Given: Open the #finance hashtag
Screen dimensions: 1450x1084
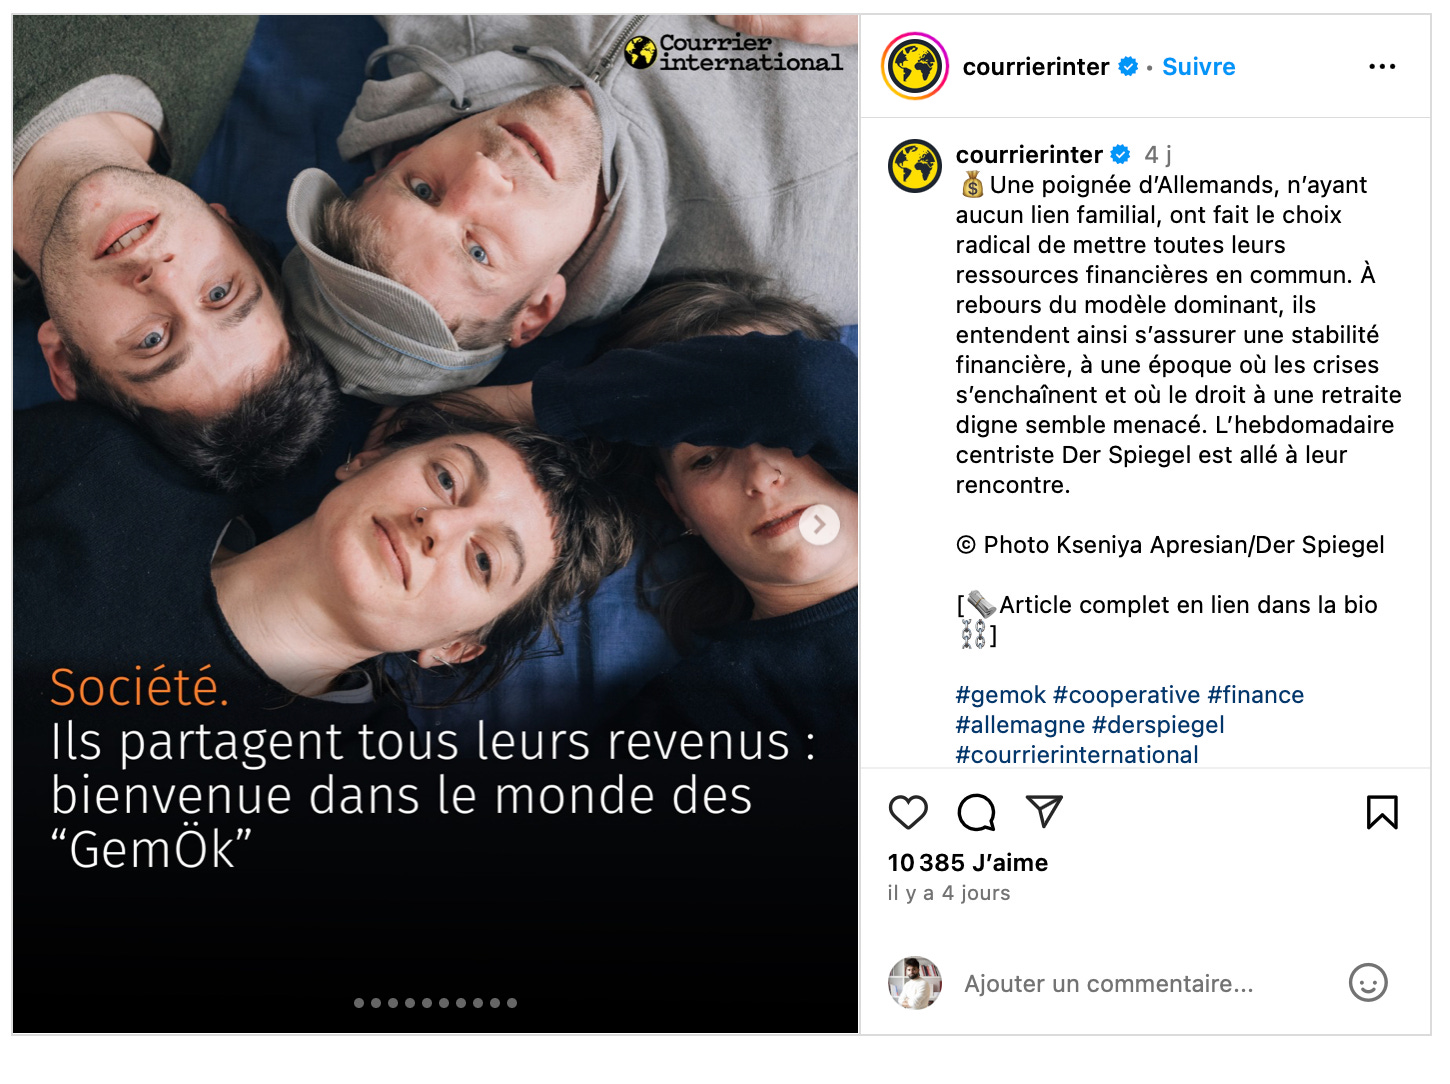Looking at the screenshot, I should pos(1255,695).
